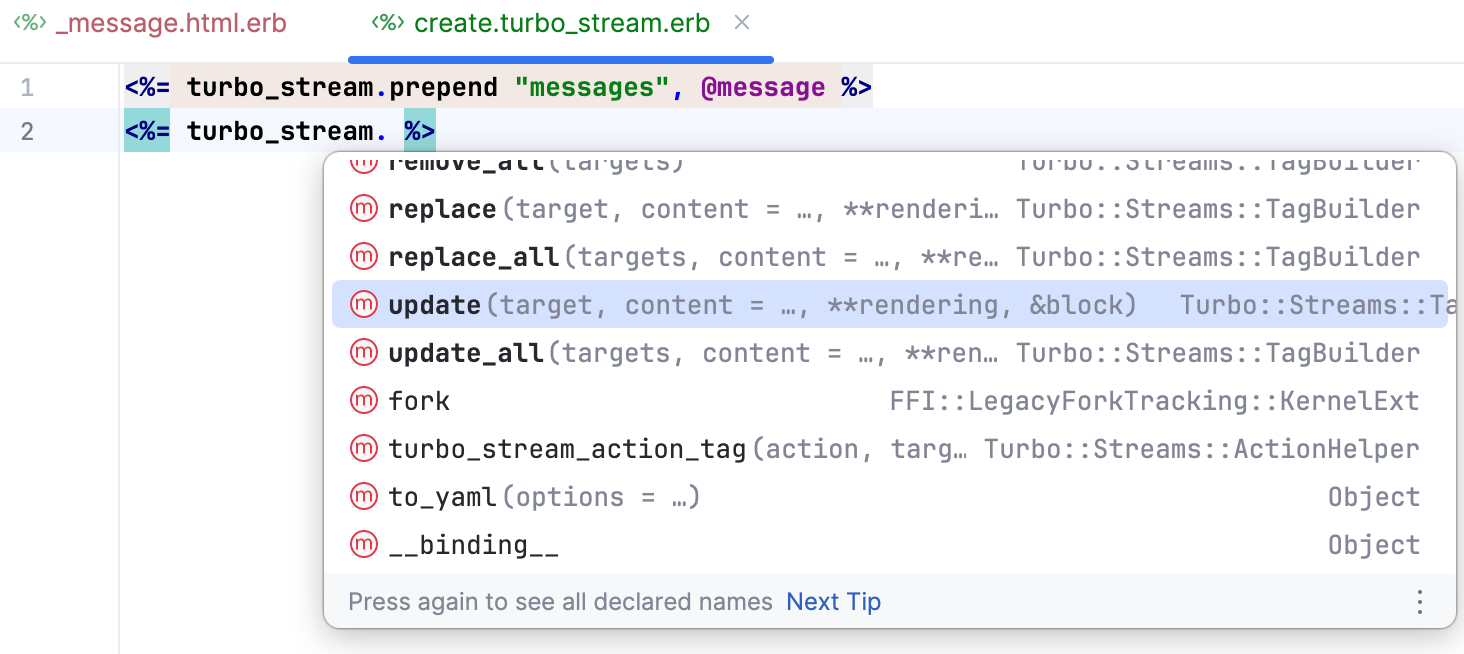
Task: Open the Next Tip link
Action: (x=834, y=602)
